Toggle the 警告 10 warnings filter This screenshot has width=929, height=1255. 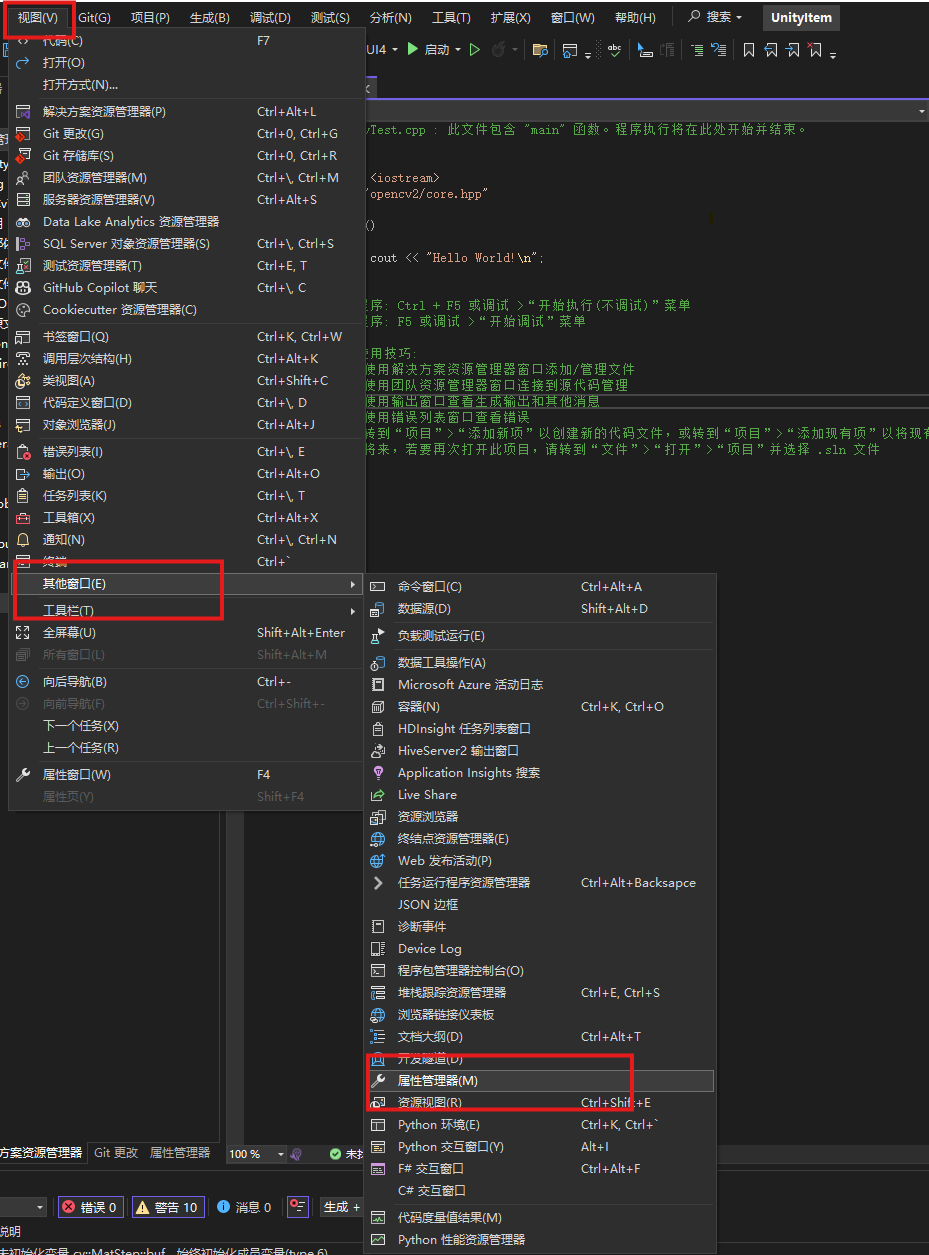coord(167,1207)
